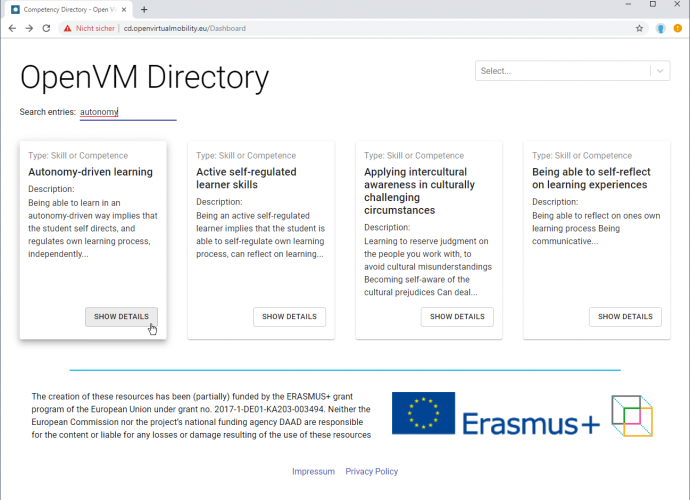This screenshot has width=690, height=500.
Task: Go forward with the browser forward arrow
Action: pos(29,28)
